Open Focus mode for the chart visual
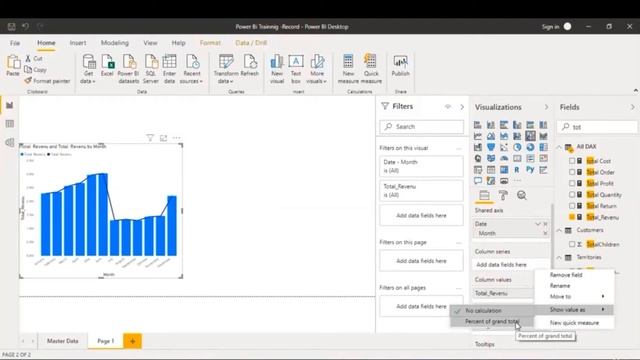Image resolution: width=640 pixels, height=360 pixels. [163, 138]
